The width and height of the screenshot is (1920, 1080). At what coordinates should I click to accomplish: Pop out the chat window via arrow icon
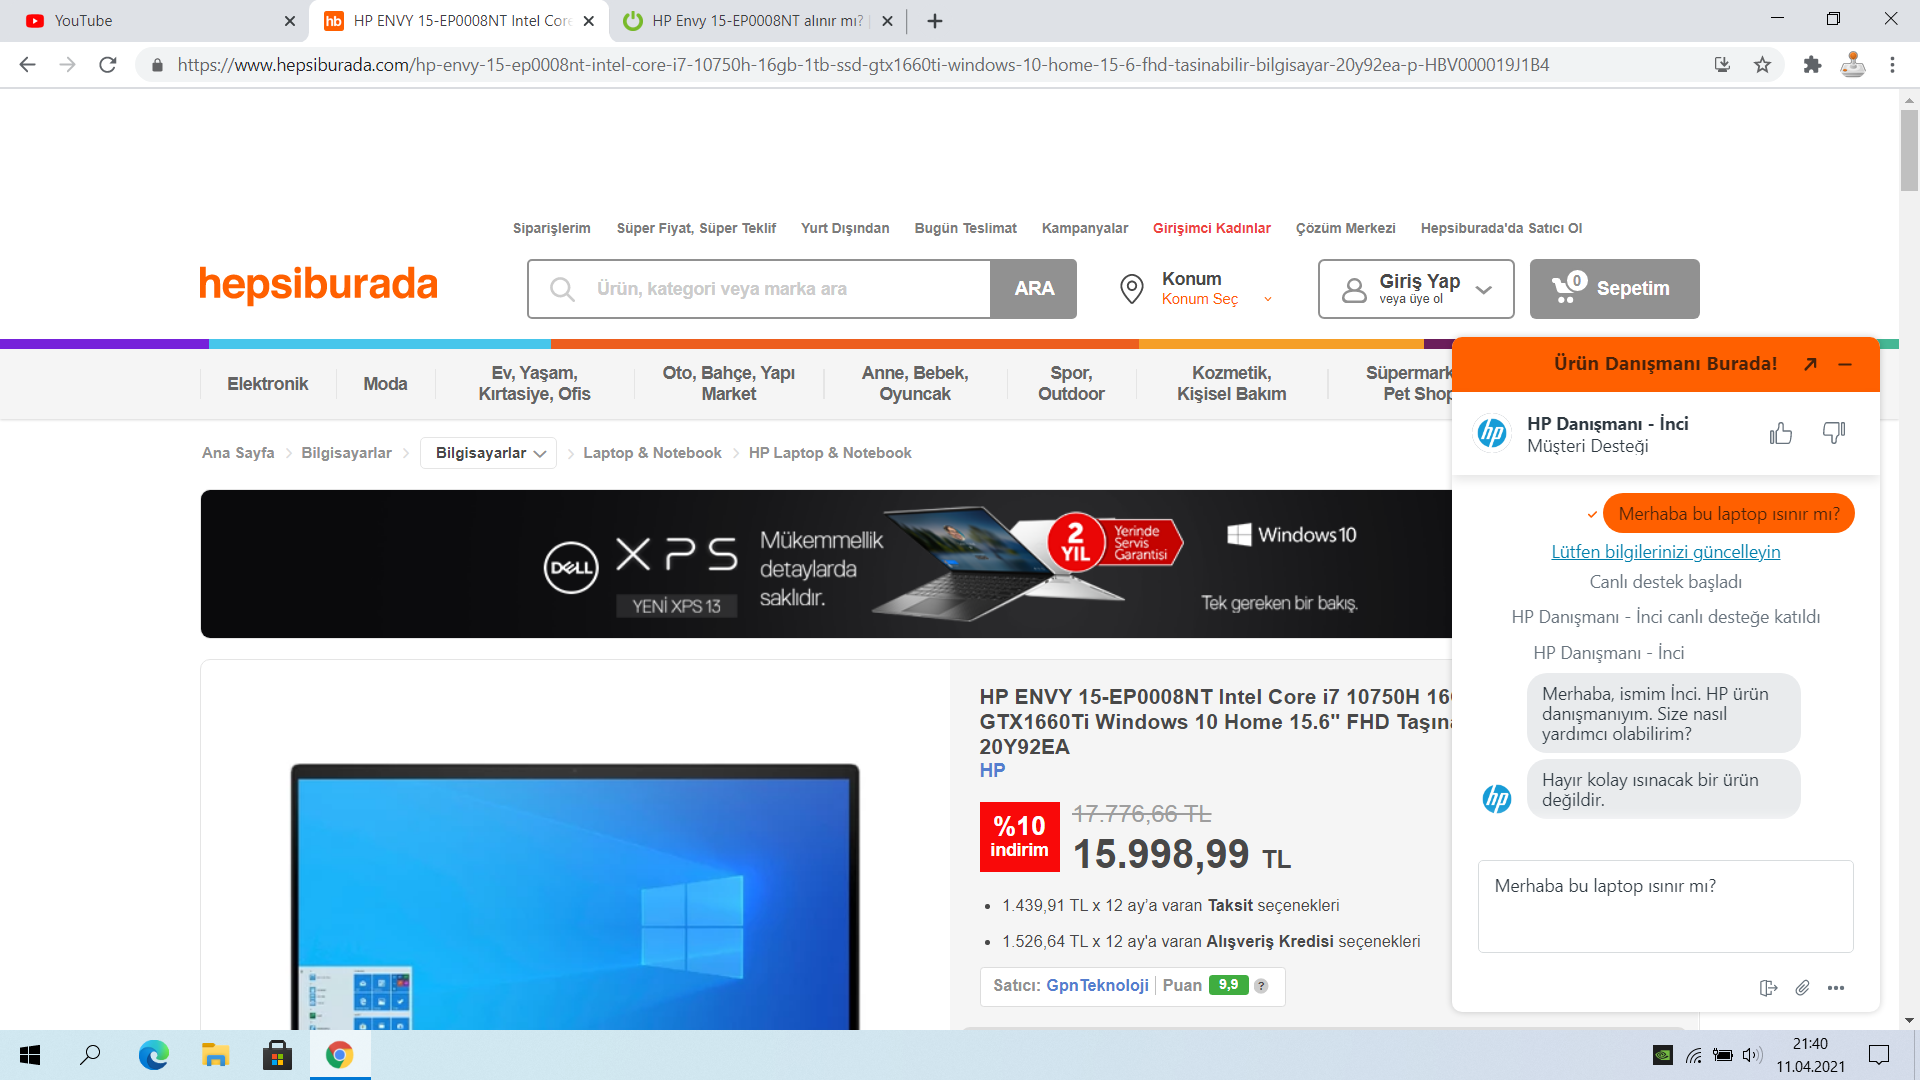(x=1810, y=364)
